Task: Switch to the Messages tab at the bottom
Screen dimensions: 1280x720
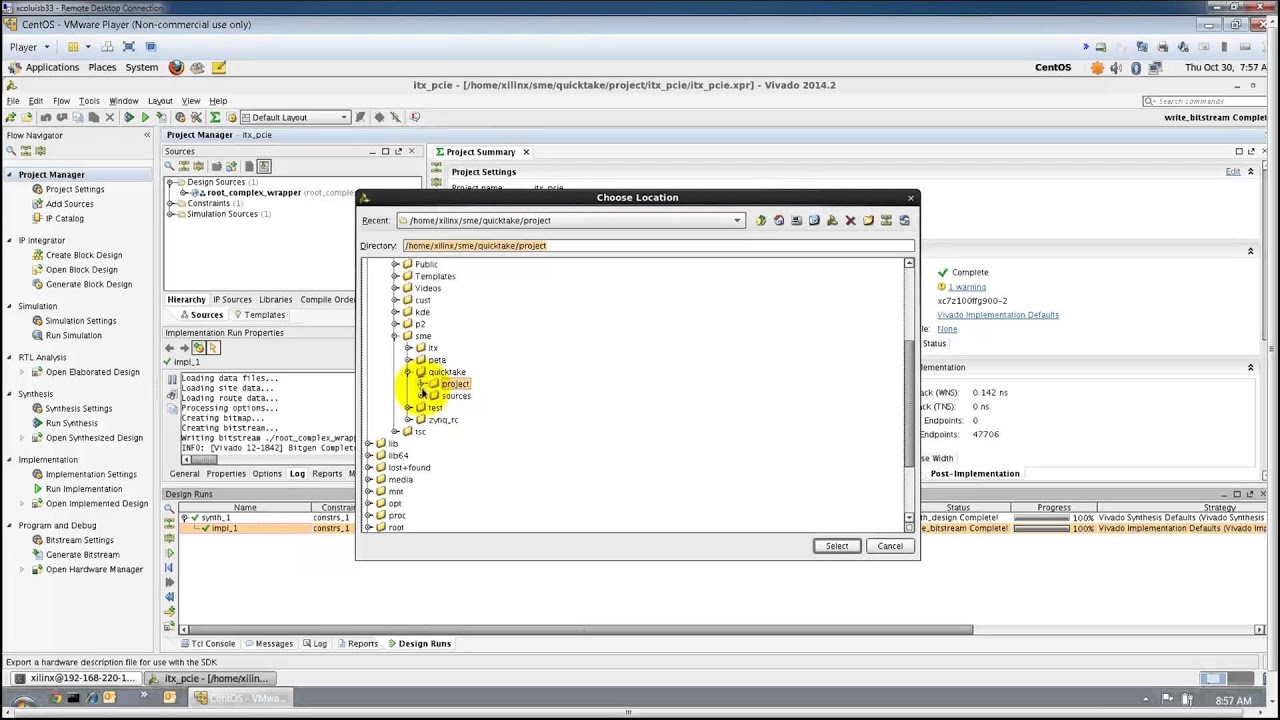Action: click(268, 643)
